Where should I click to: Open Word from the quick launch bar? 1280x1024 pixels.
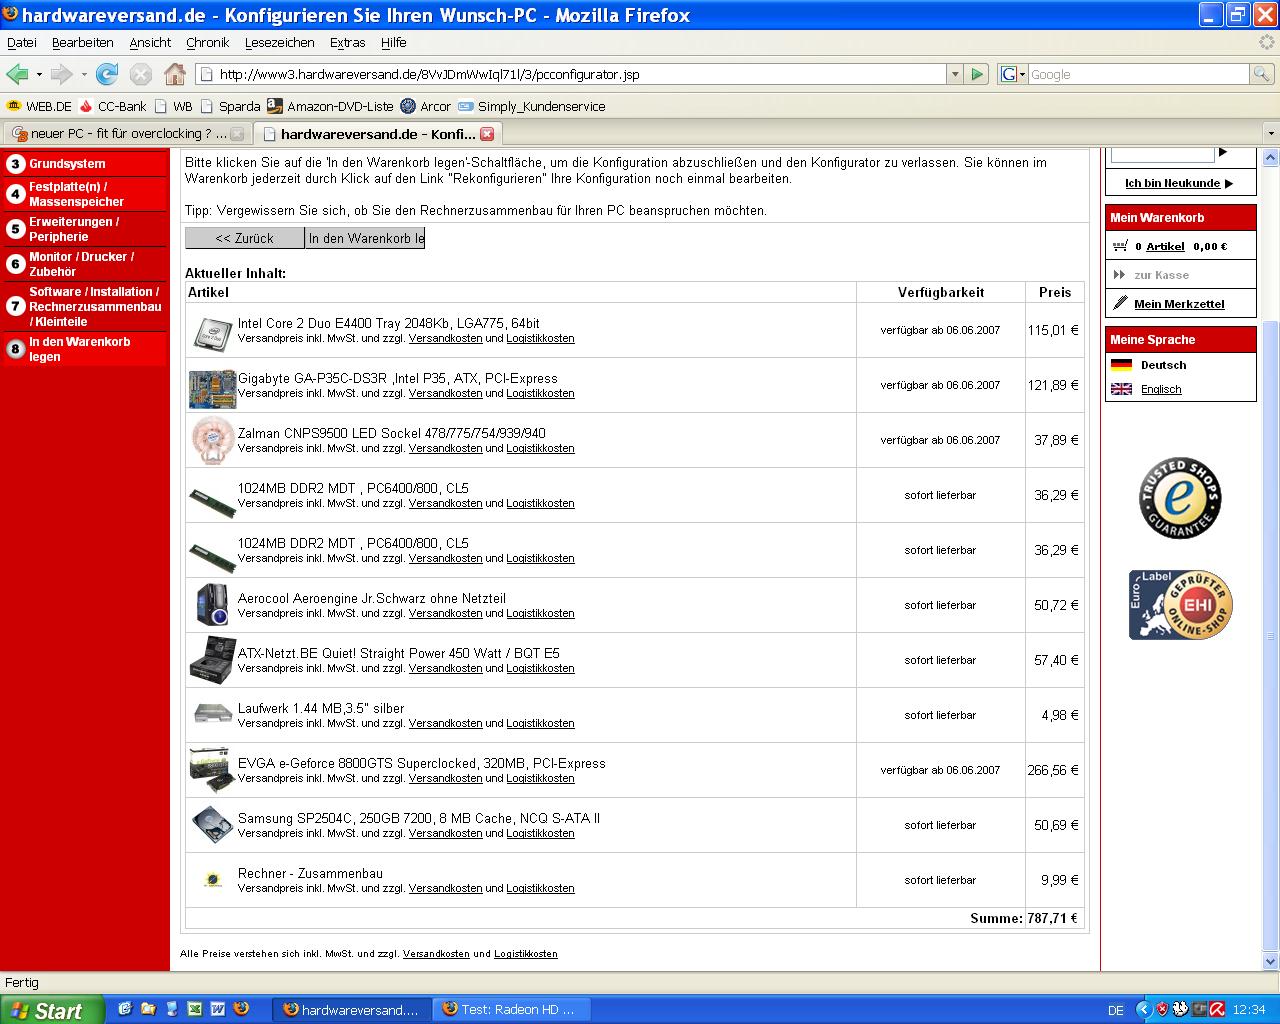tap(217, 1009)
